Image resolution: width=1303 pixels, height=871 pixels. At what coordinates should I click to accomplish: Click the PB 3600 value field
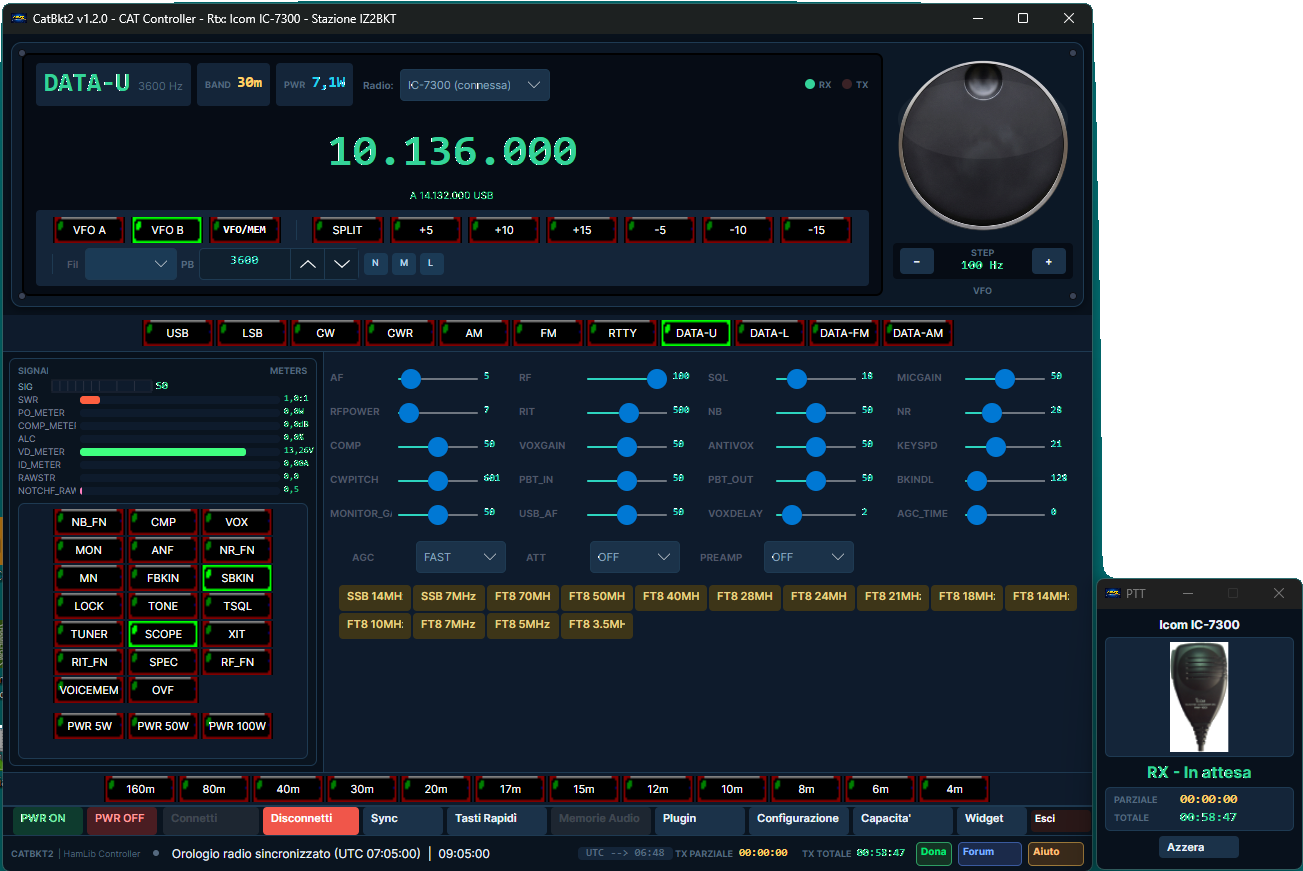point(245,263)
